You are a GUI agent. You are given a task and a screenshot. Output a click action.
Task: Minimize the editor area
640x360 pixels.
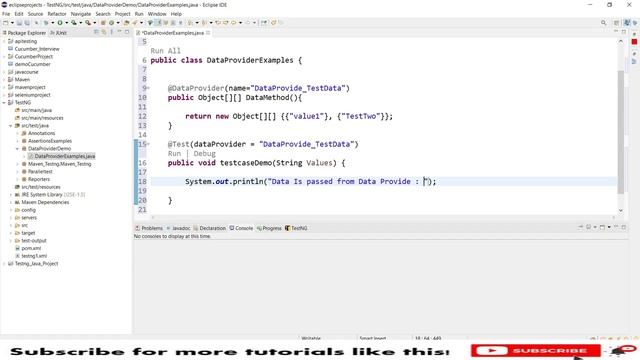616,31
